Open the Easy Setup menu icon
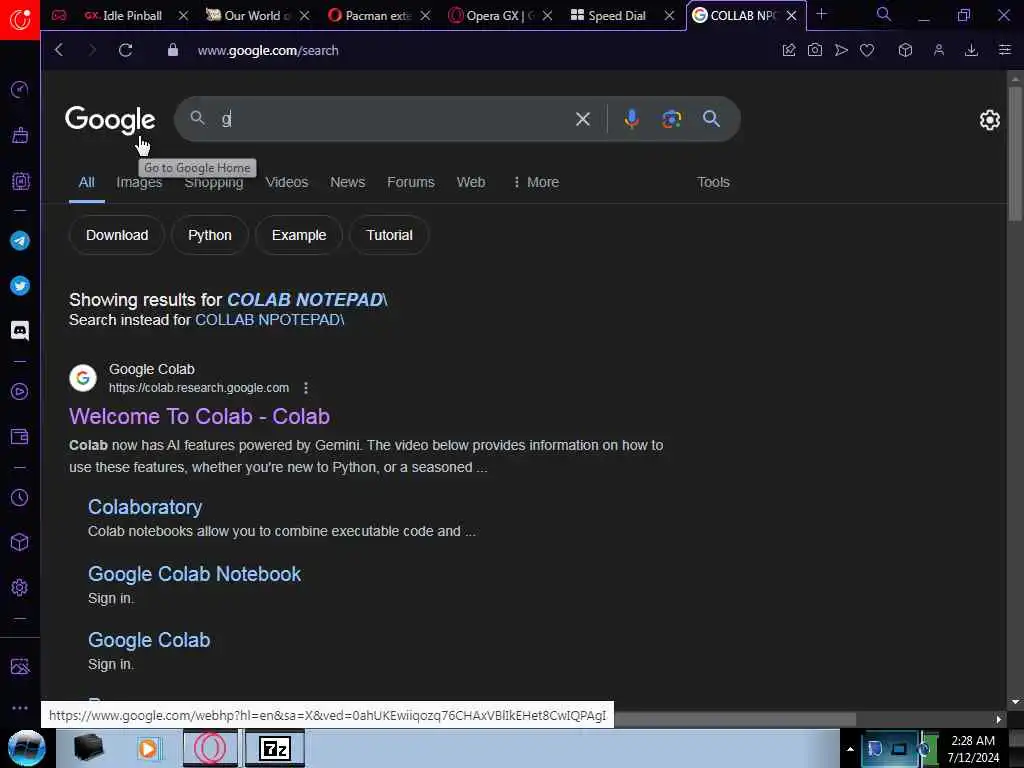 click(x=1004, y=50)
